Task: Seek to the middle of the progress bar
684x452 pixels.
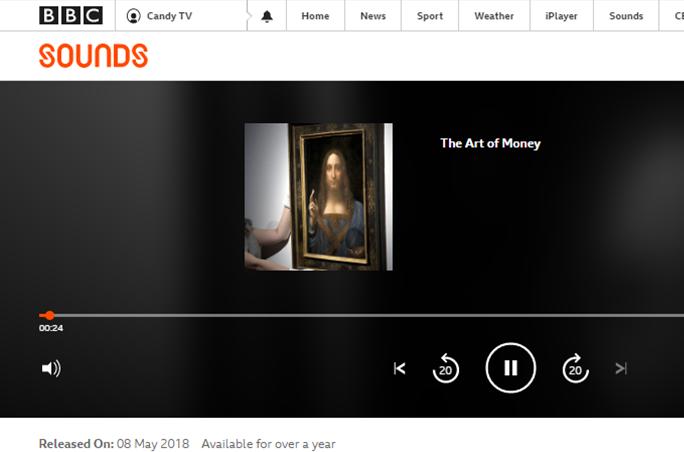Action: tap(361, 315)
